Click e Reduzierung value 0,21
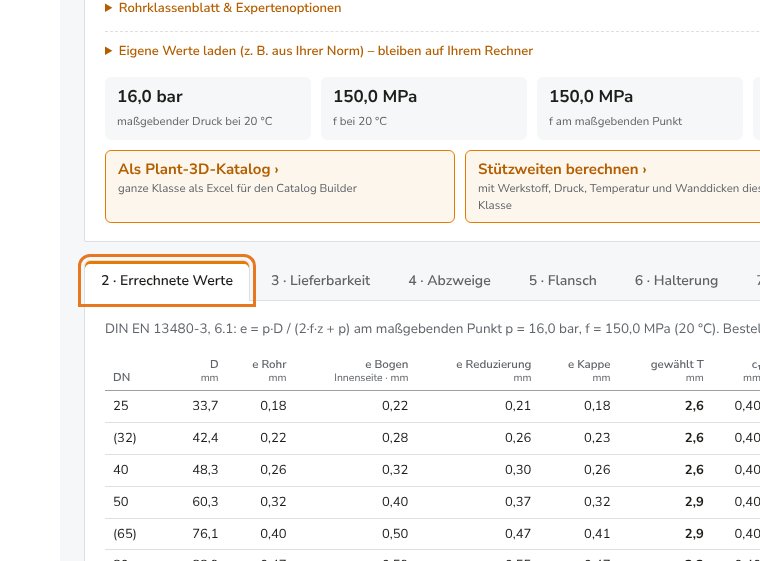The height and width of the screenshot is (561, 760). point(518,405)
